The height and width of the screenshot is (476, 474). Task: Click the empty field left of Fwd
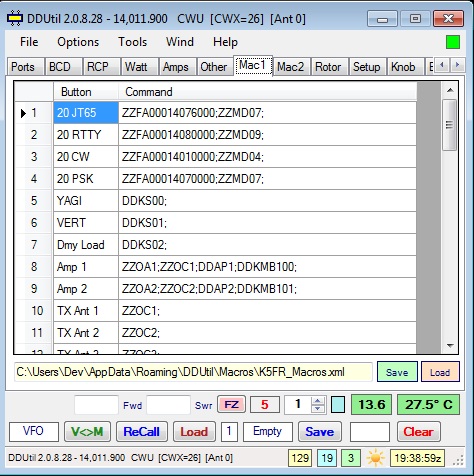96,405
